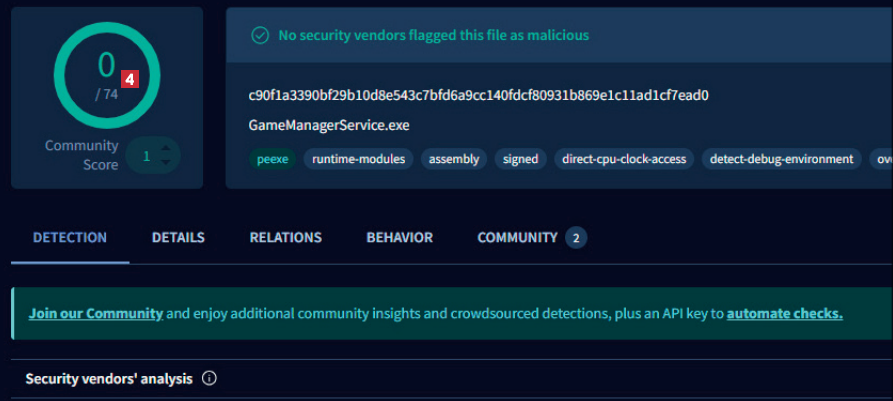Go to the BEHAVIOR tab

pos(399,237)
